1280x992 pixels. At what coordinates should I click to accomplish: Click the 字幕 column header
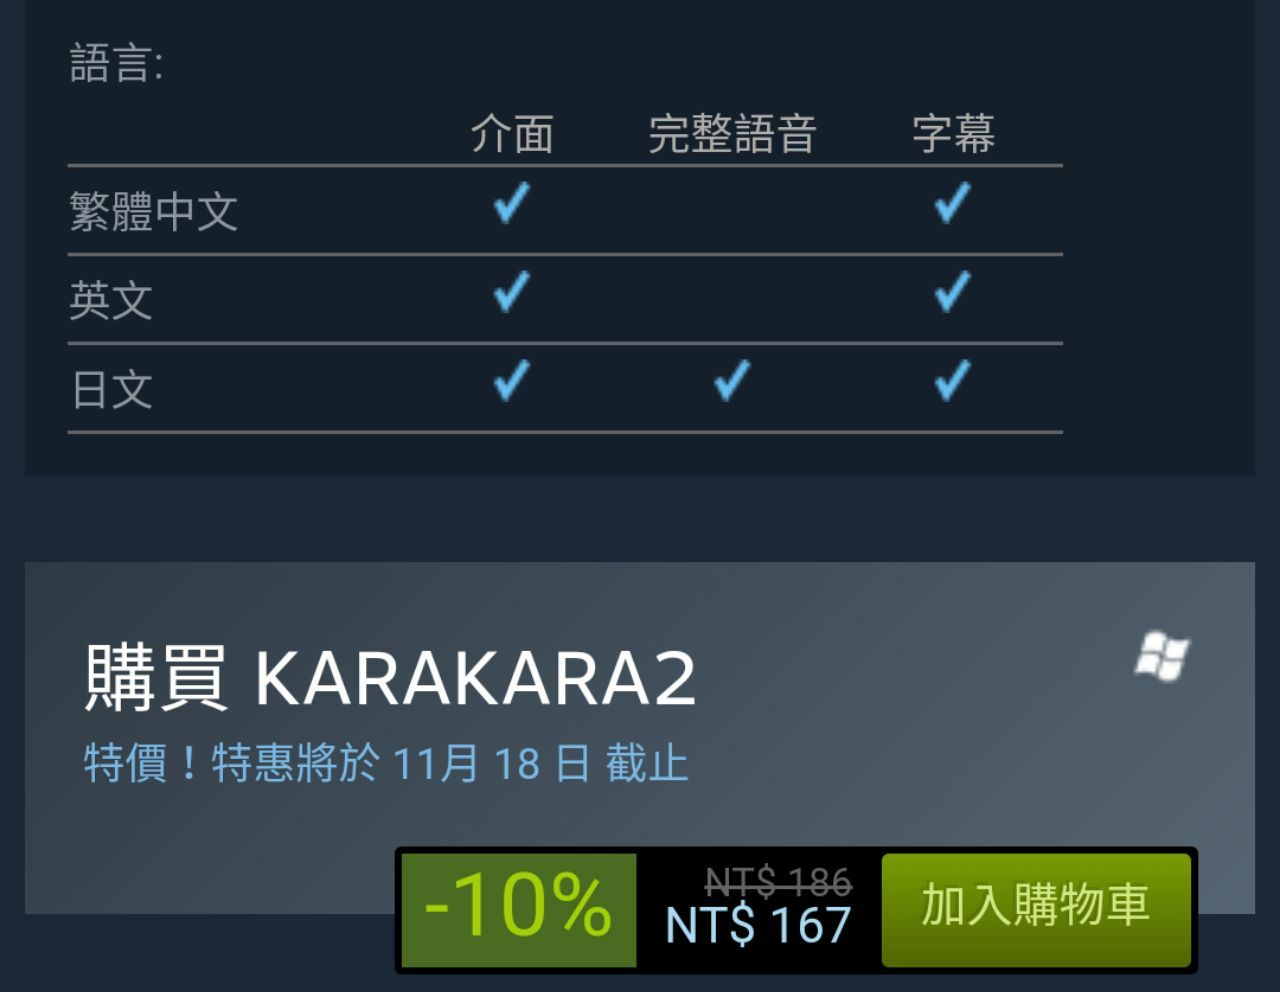click(953, 133)
